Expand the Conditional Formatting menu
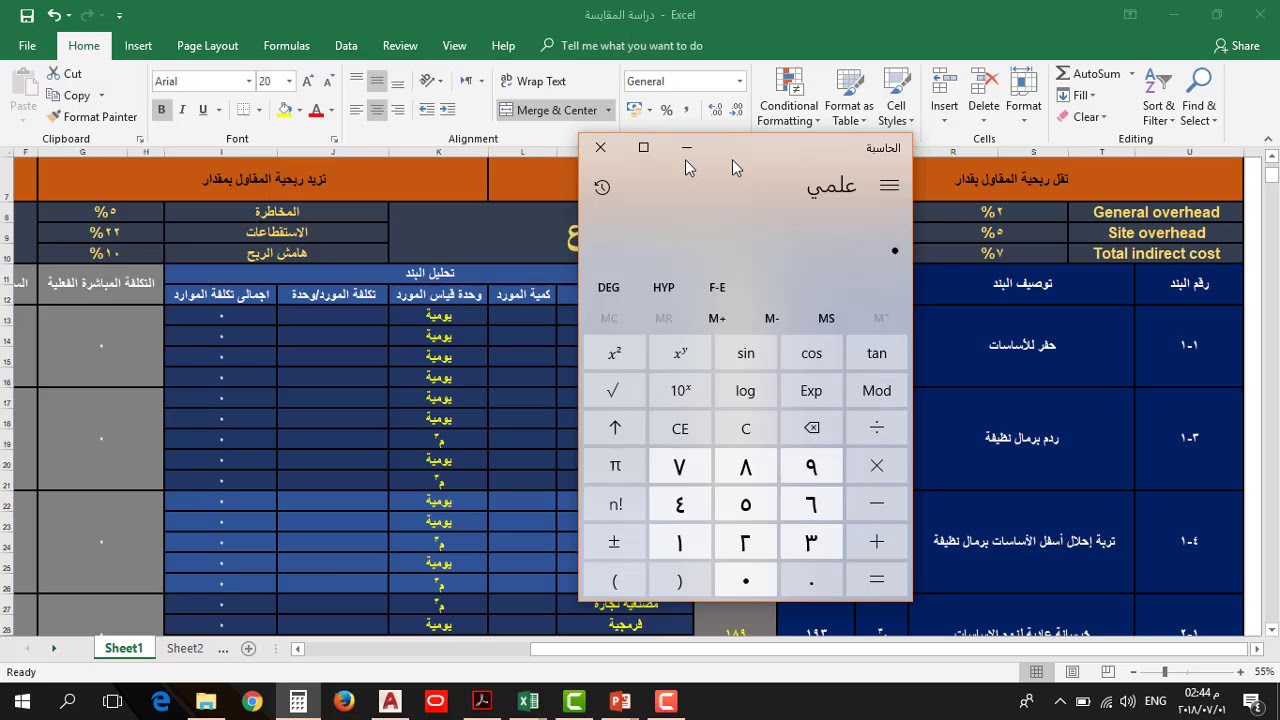Image resolution: width=1280 pixels, height=720 pixels. click(788, 98)
